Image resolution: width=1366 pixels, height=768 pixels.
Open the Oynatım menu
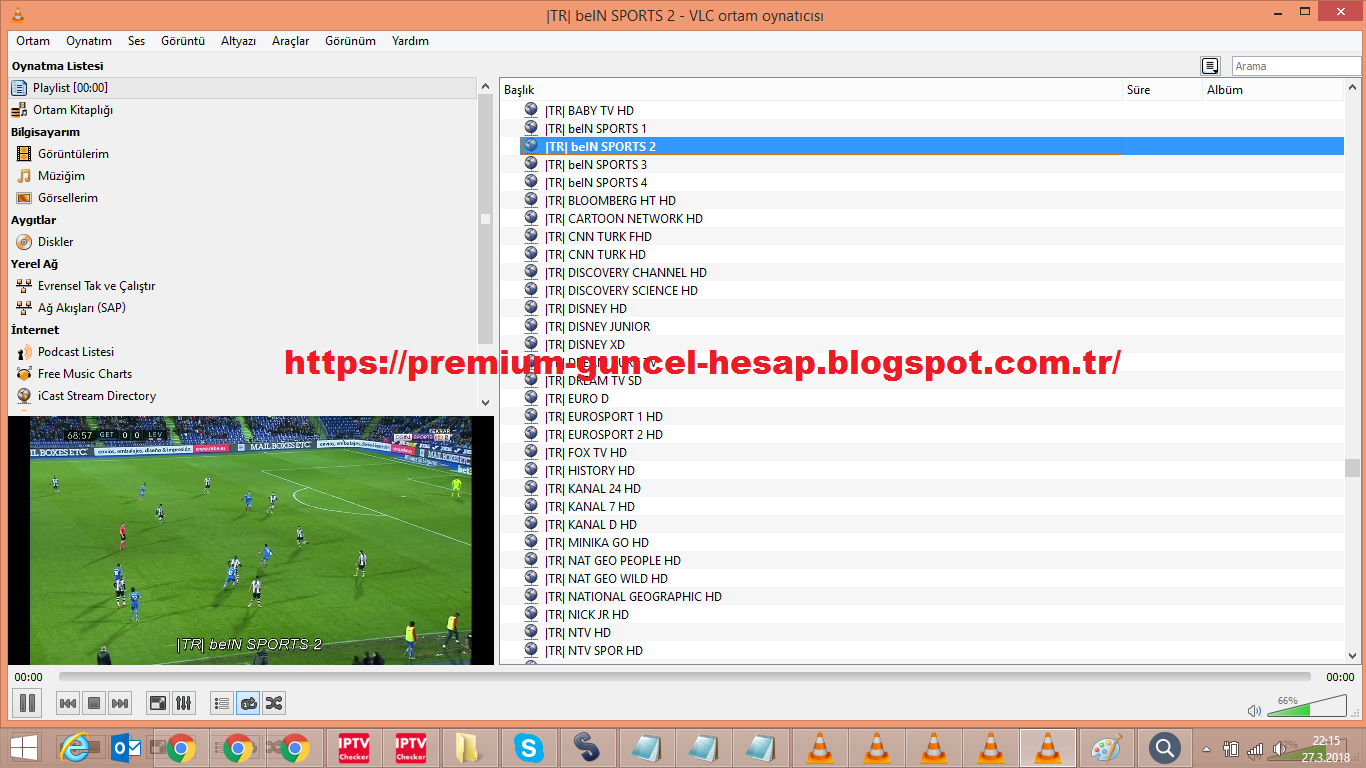click(89, 41)
